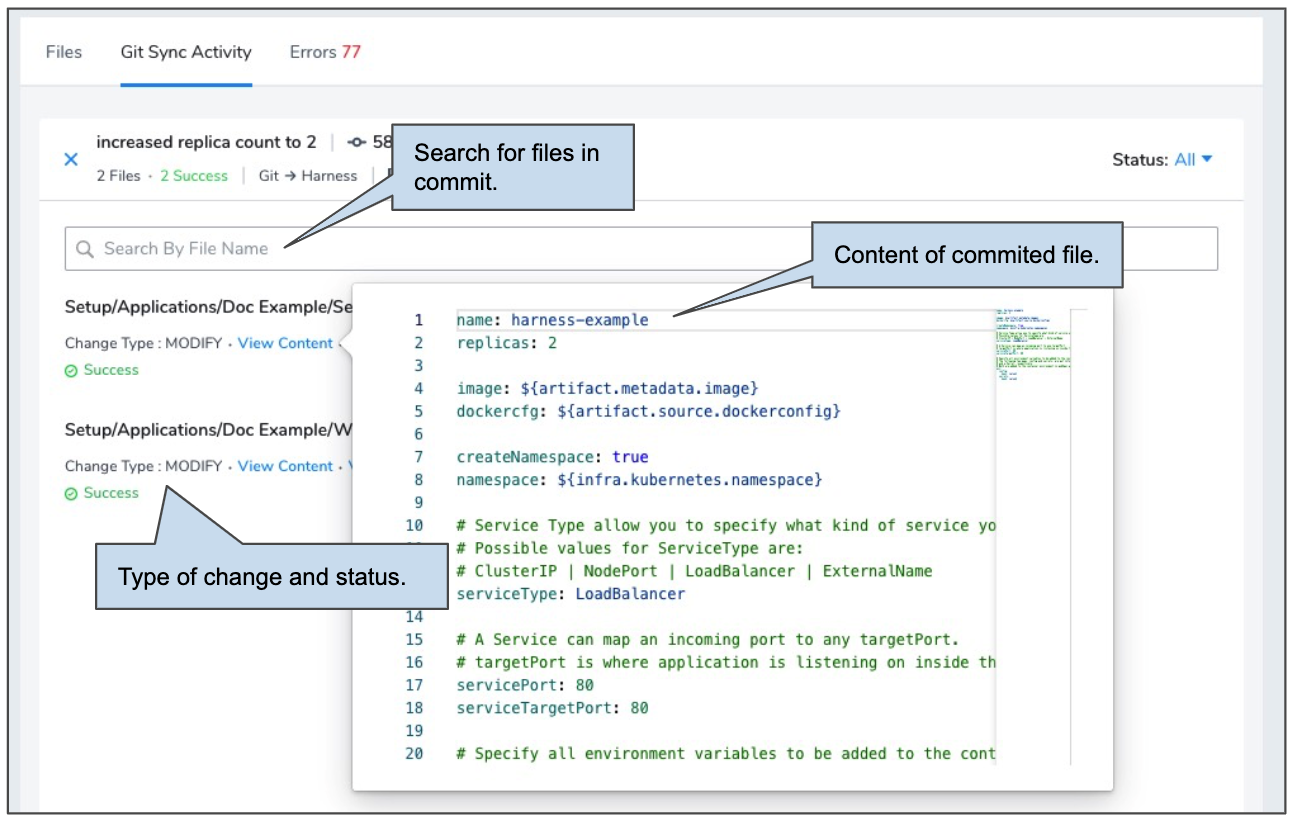Click the commit hash icon beside commit title
This screenshot has width=1297, height=823.
pos(357,142)
